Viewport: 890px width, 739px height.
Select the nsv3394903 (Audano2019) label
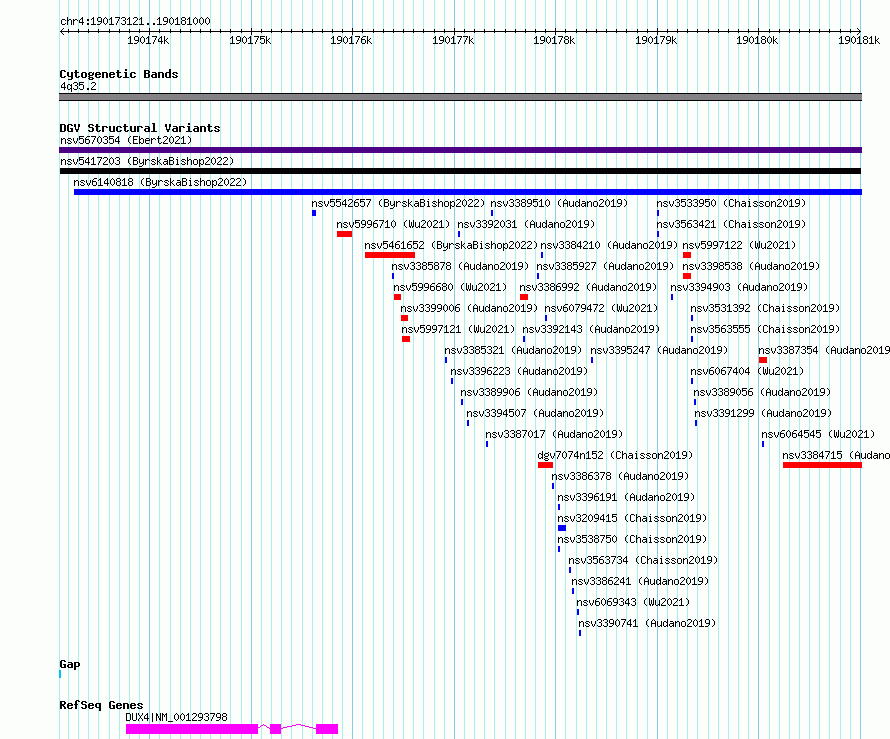(x=739, y=287)
